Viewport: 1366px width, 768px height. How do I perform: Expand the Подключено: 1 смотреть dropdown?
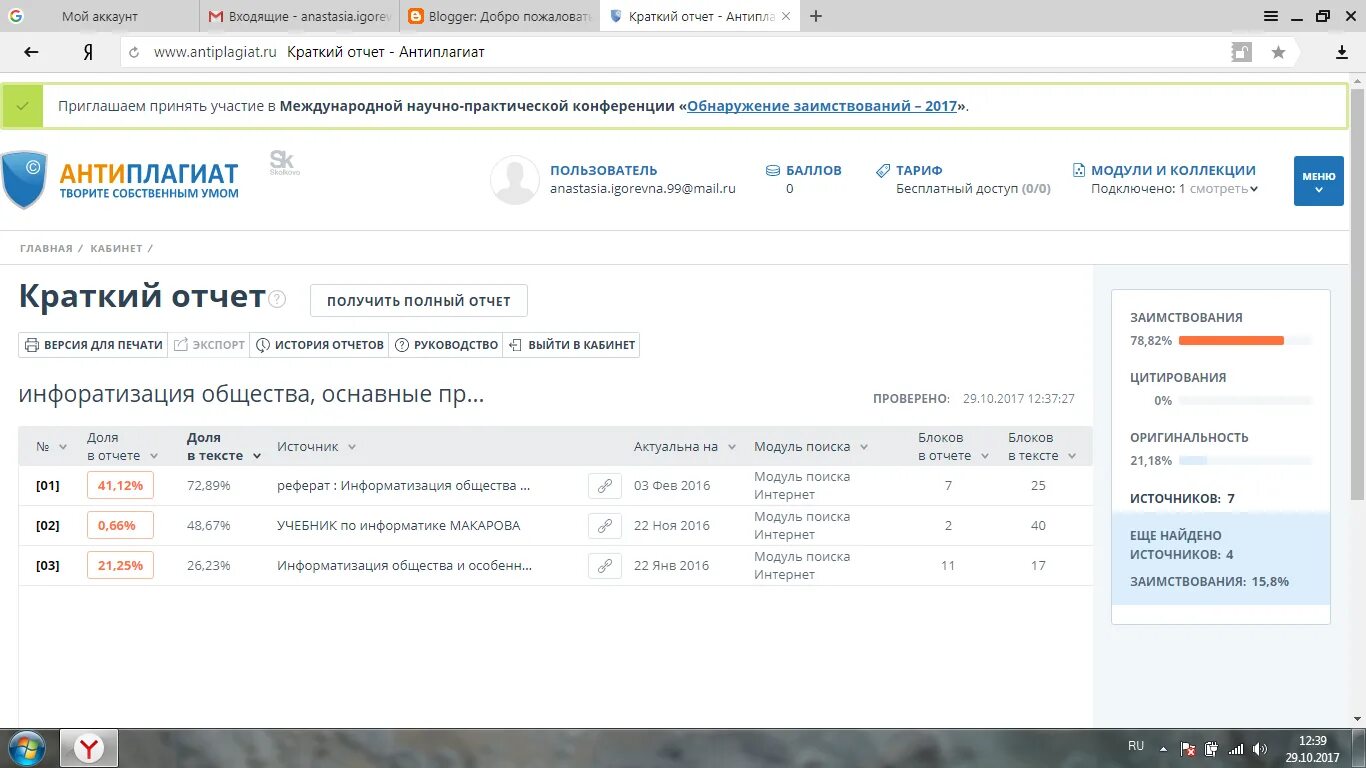pos(1174,188)
